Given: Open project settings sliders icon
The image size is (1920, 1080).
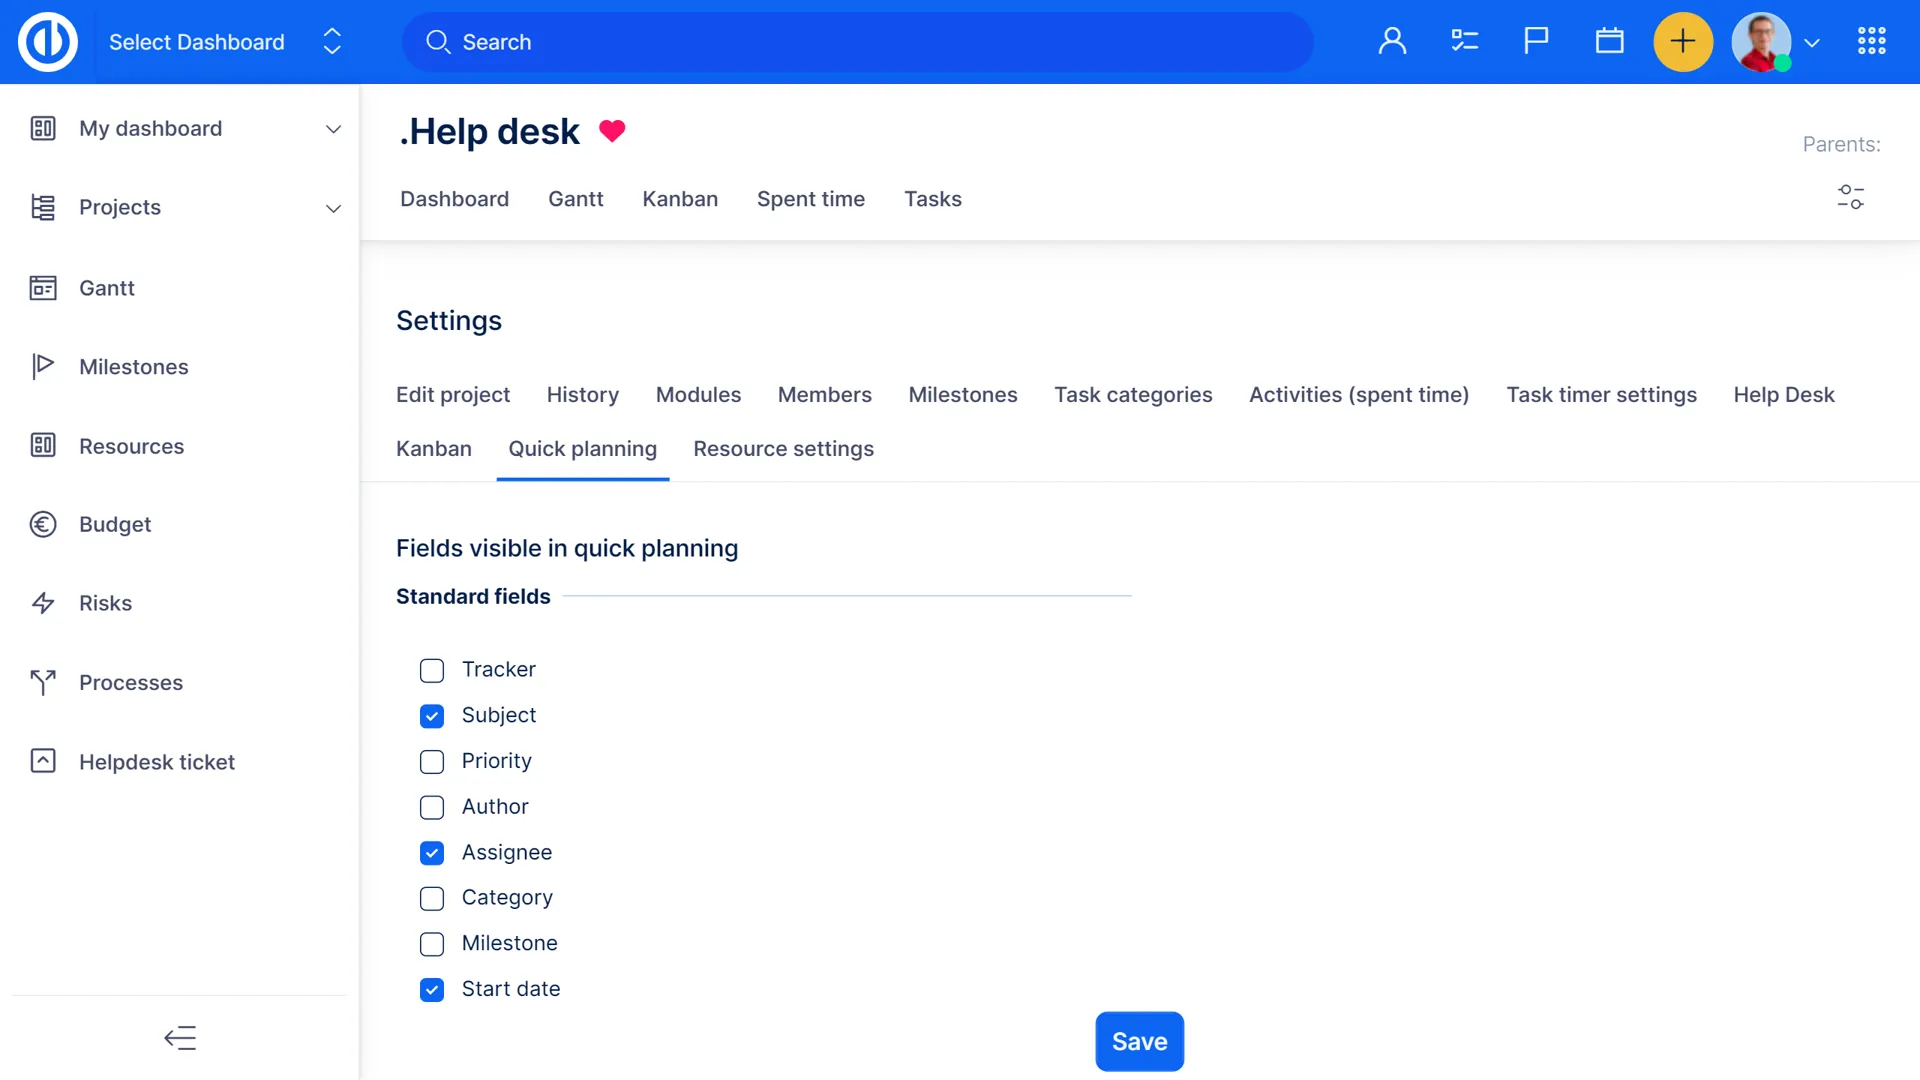Looking at the screenshot, I should pos(1850,197).
